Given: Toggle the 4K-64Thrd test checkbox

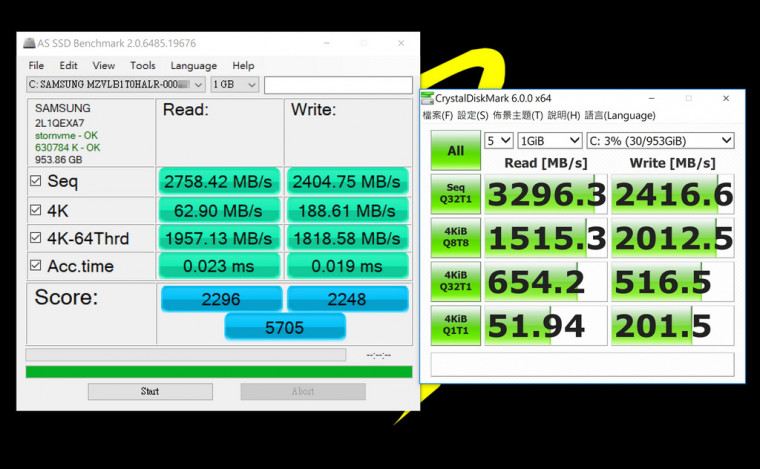Looking at the screenshot, I should pyautogui.click(x=35, y=237).
